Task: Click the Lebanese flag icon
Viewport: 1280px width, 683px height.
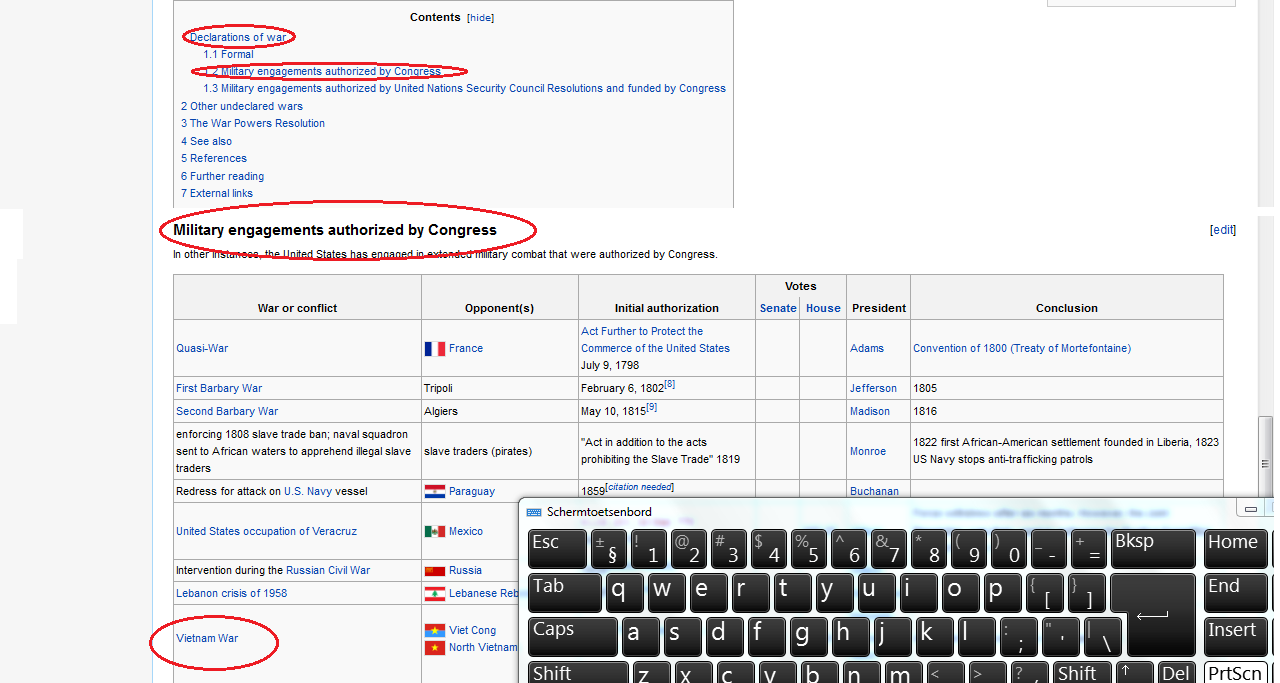Action: 434,594
